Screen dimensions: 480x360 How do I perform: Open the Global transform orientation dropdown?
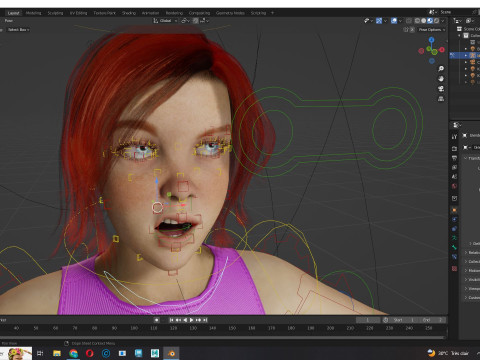165,21
